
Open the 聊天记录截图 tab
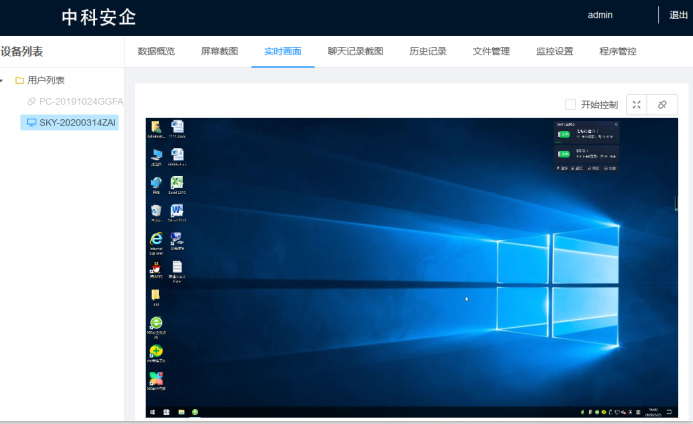355,51
